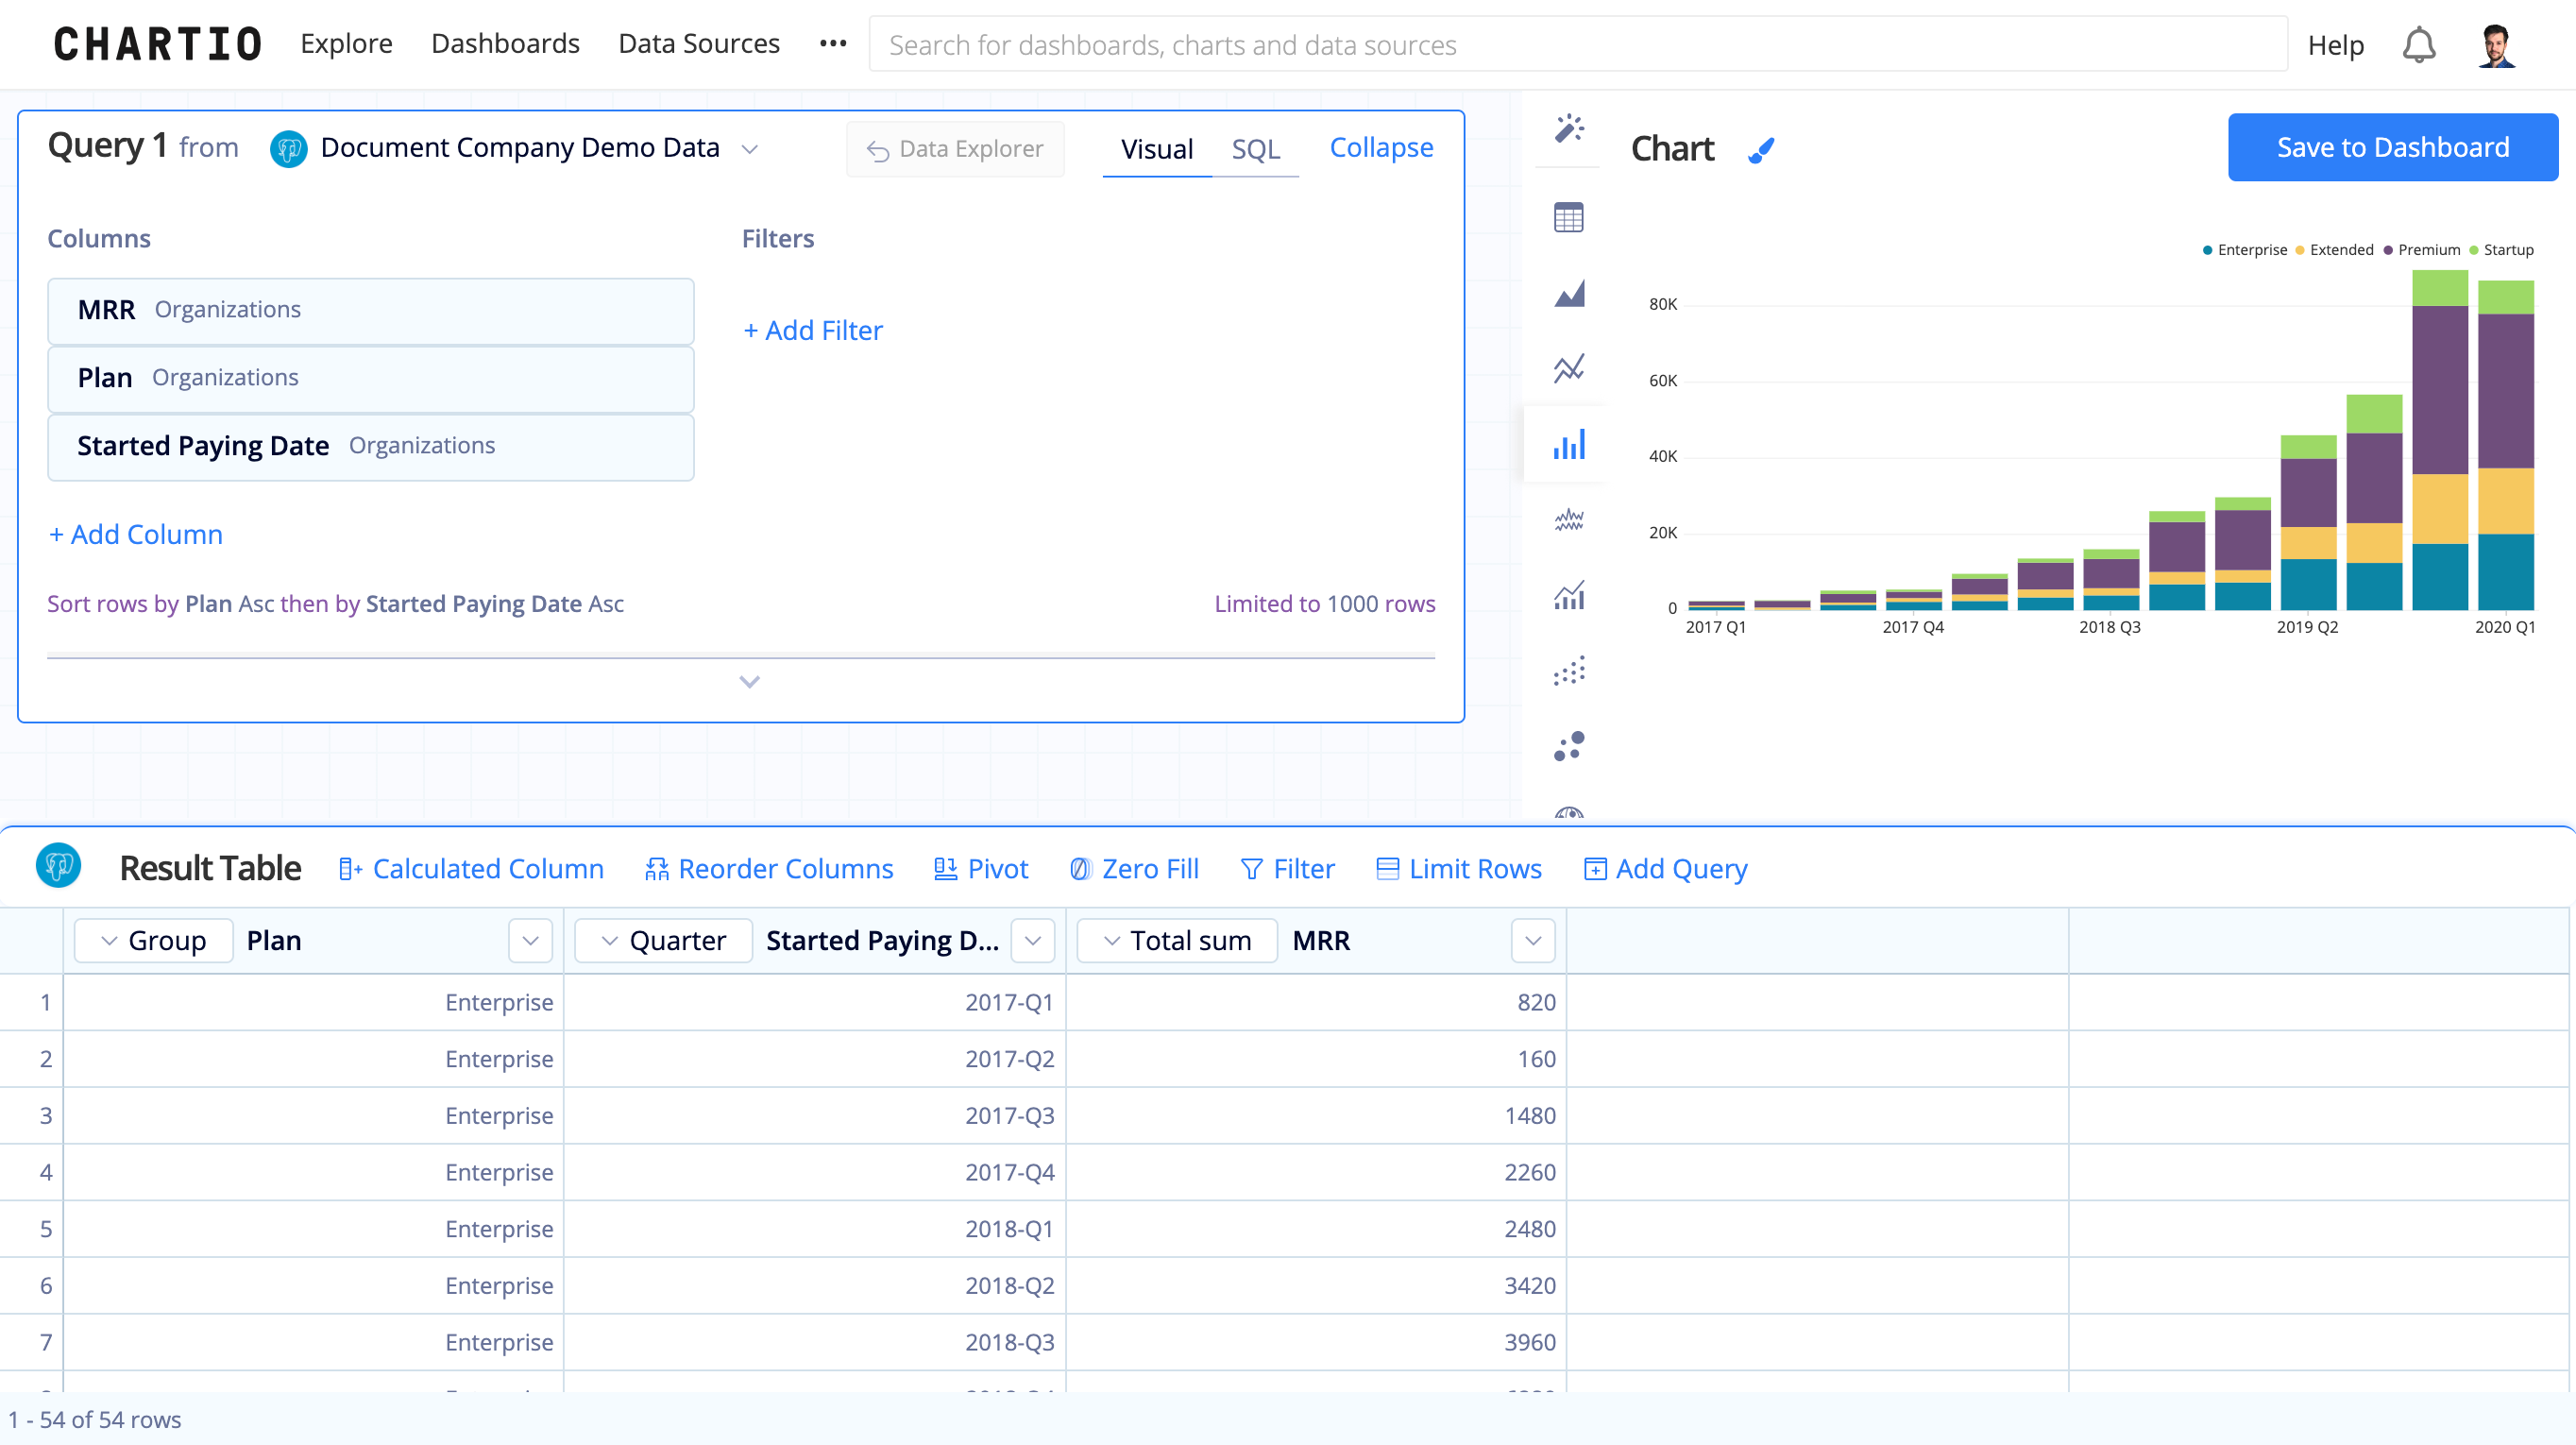Select the bar chart type icon
The height and width of the screenshot is (1445, 2576).
click(1569, 445)
